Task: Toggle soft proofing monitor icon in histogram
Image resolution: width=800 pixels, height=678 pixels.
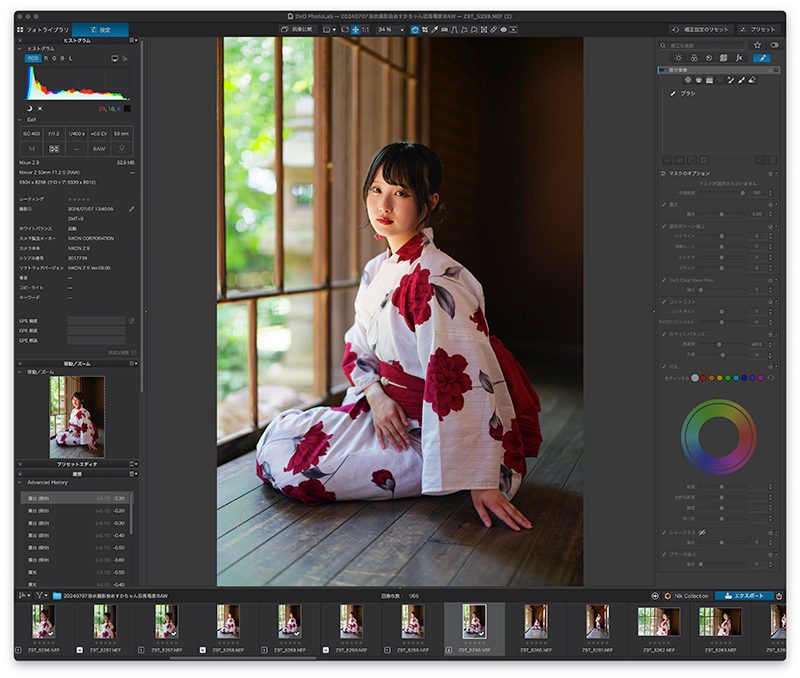Action: [114, 58]
